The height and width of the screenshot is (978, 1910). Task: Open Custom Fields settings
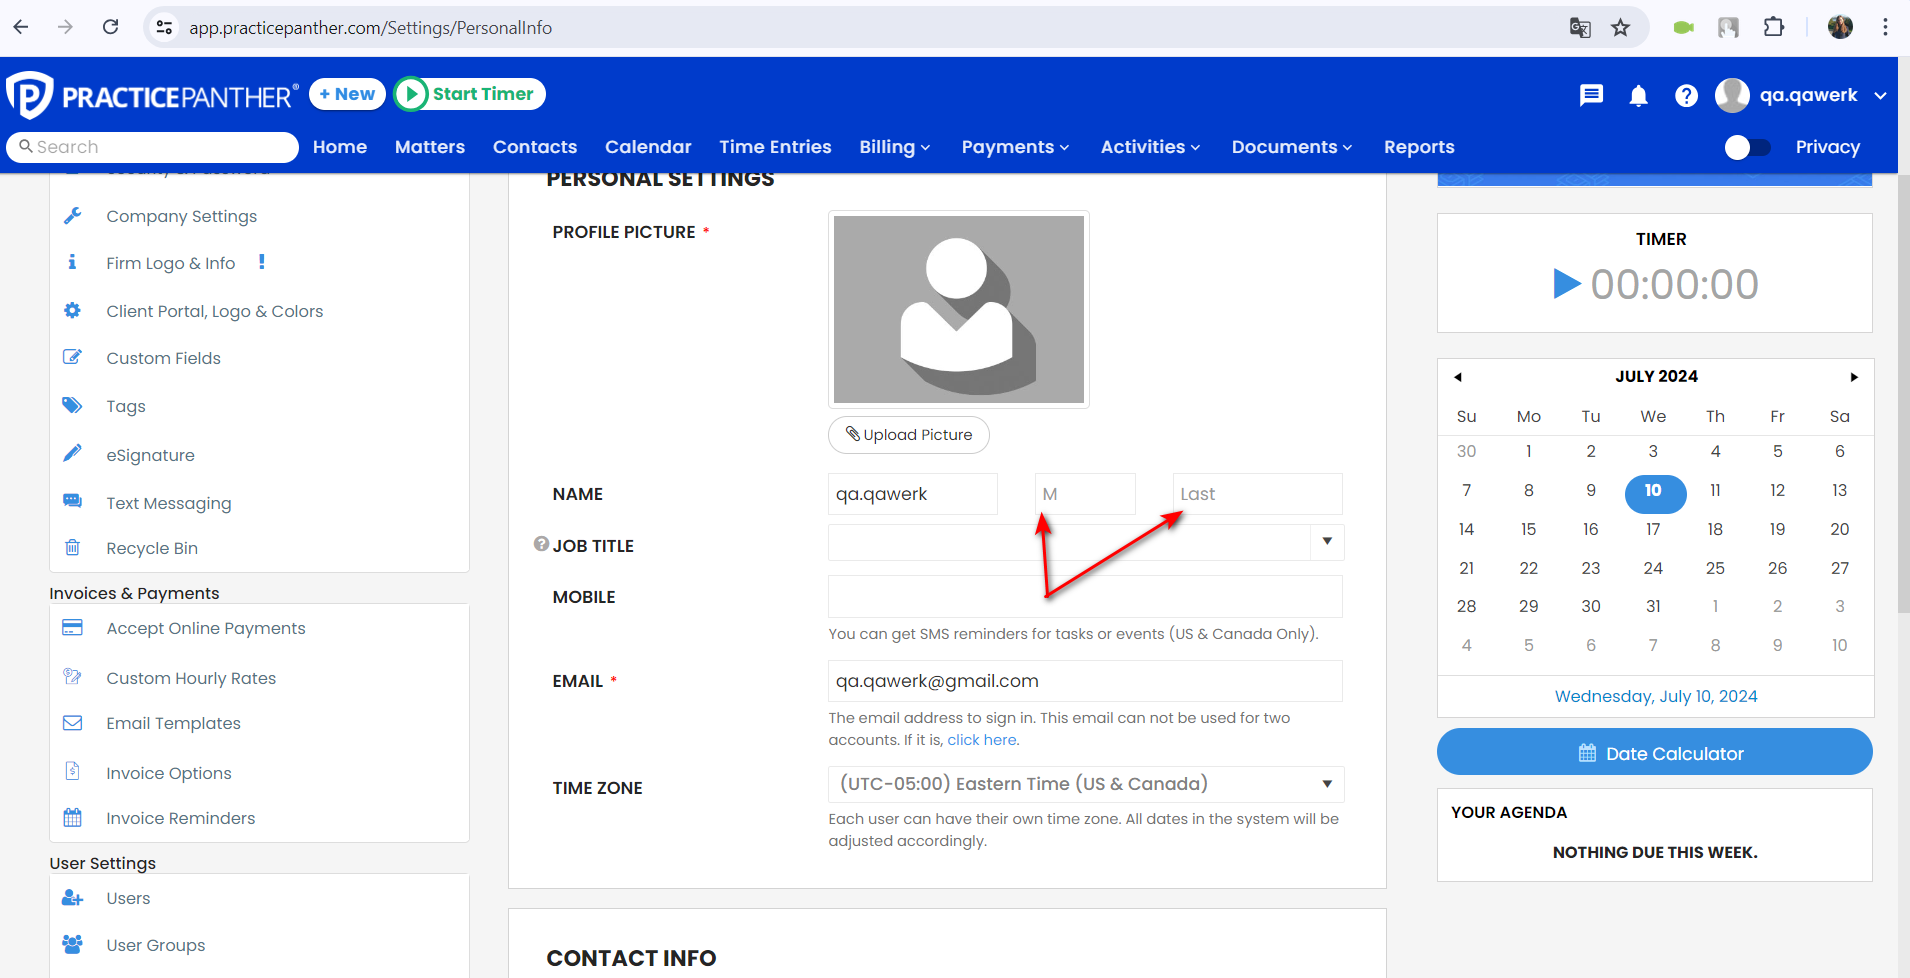pyautogui.click(x=163, y=358)
